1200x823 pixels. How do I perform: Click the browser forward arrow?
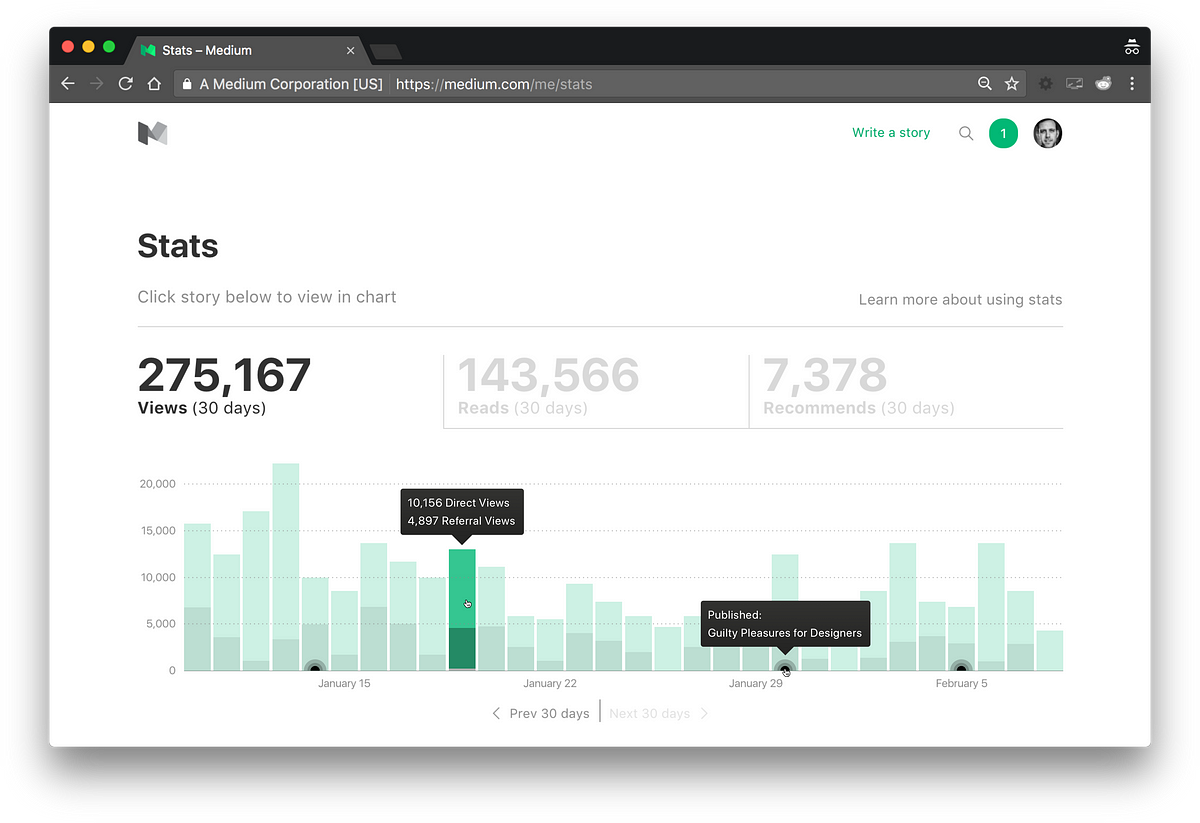pyautogui.click(x=97, y=84)
